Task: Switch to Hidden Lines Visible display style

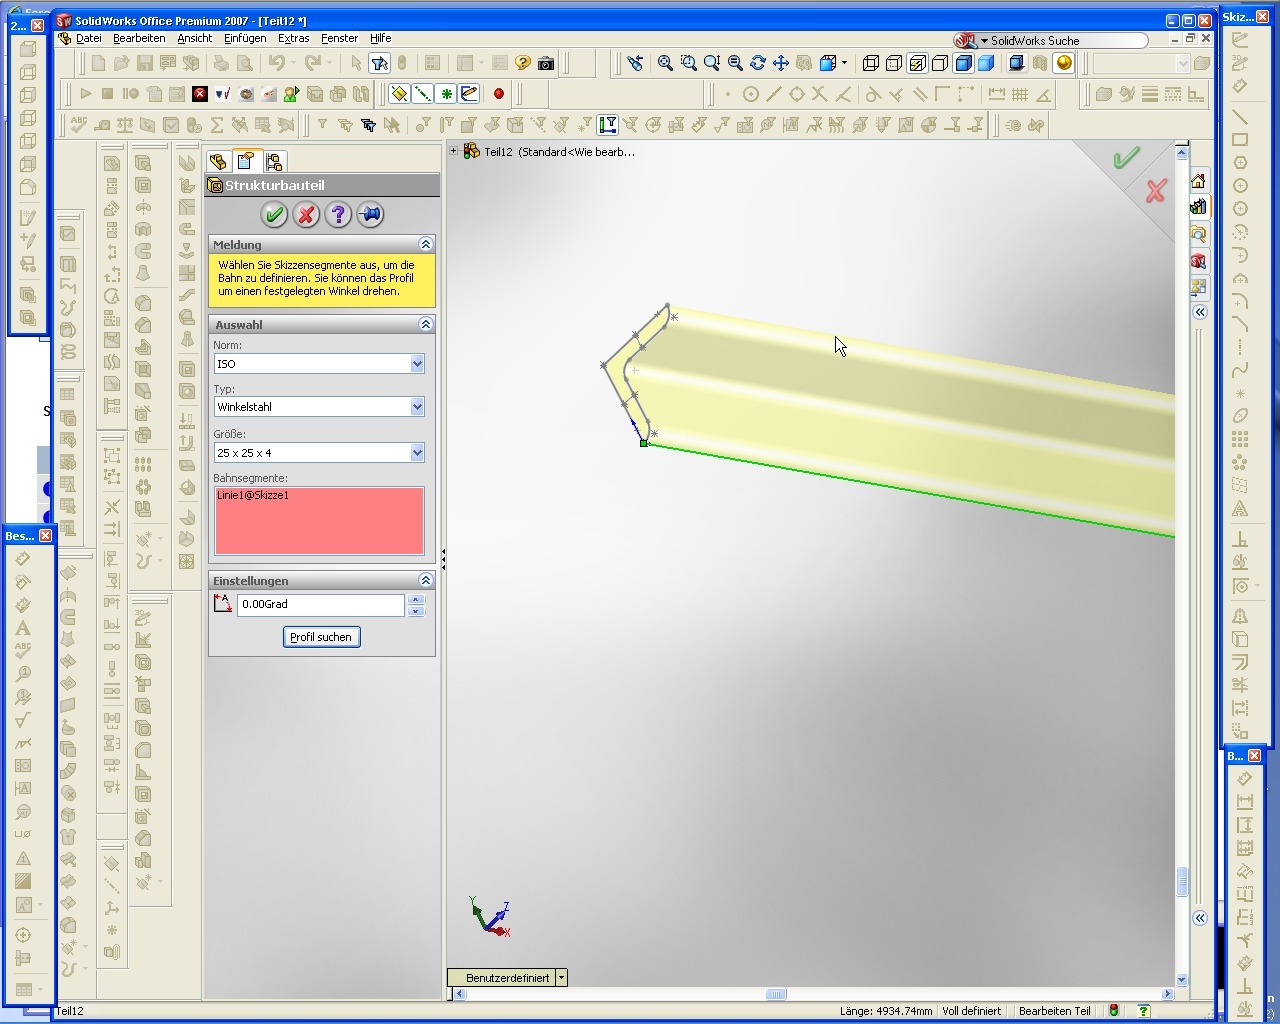Action: click(894, 63)
